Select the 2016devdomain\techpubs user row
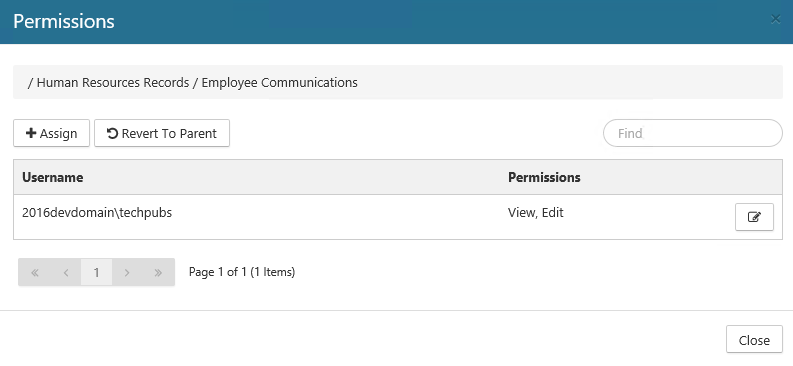 coord(398,217)
